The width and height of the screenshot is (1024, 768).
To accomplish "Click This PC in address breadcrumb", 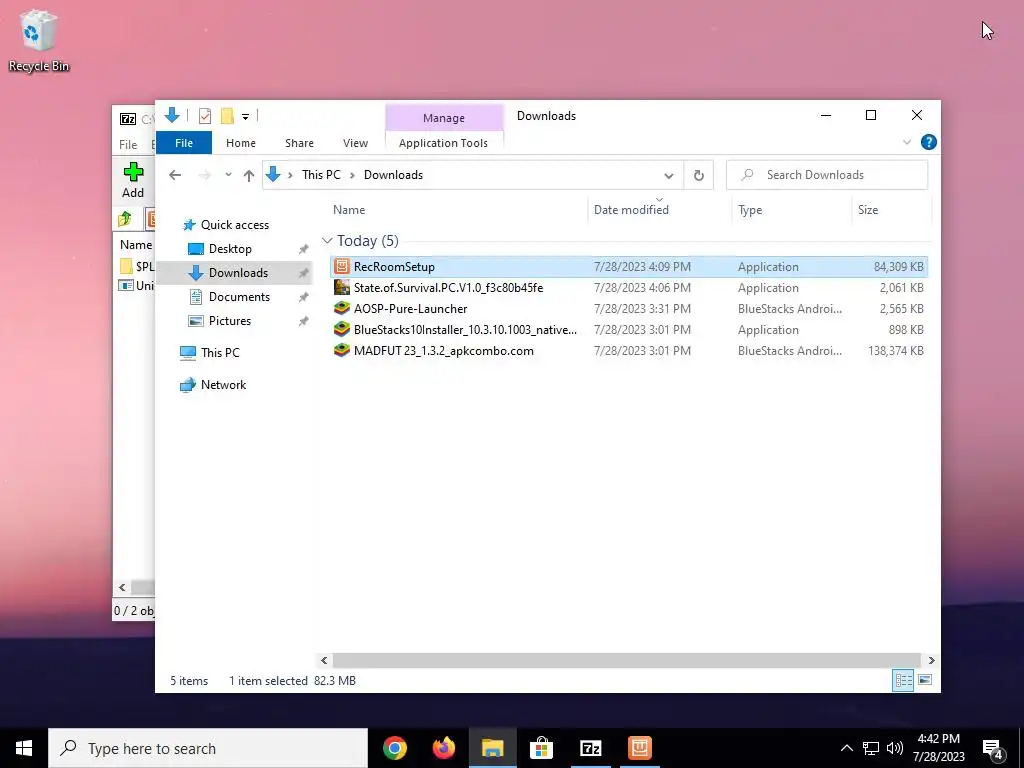I will click(321, 175).
